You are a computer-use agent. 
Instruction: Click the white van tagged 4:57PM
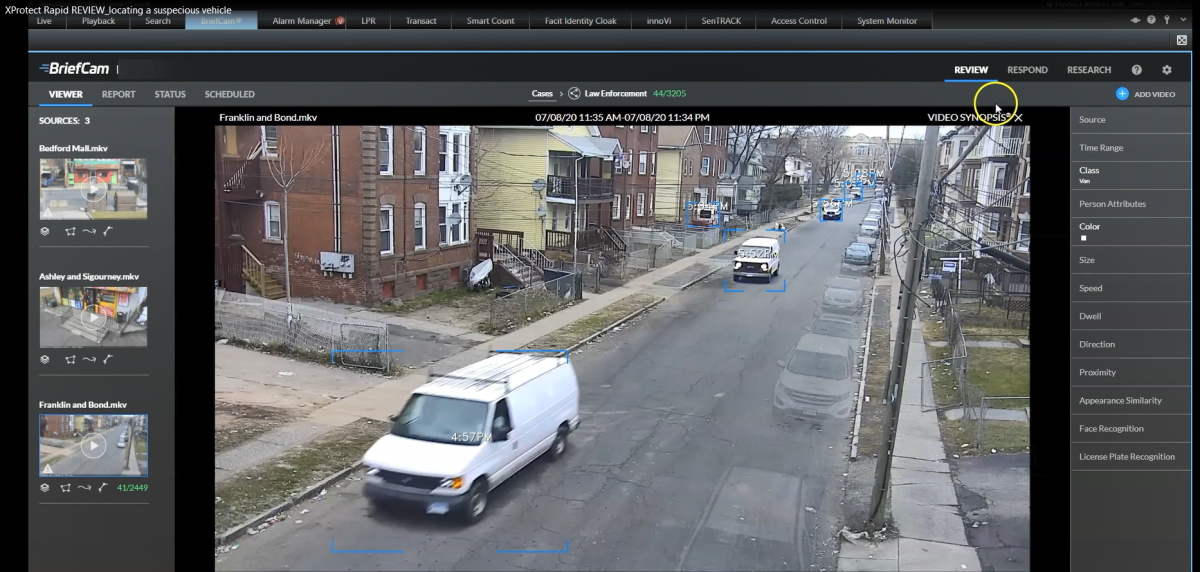coord(470,435)
